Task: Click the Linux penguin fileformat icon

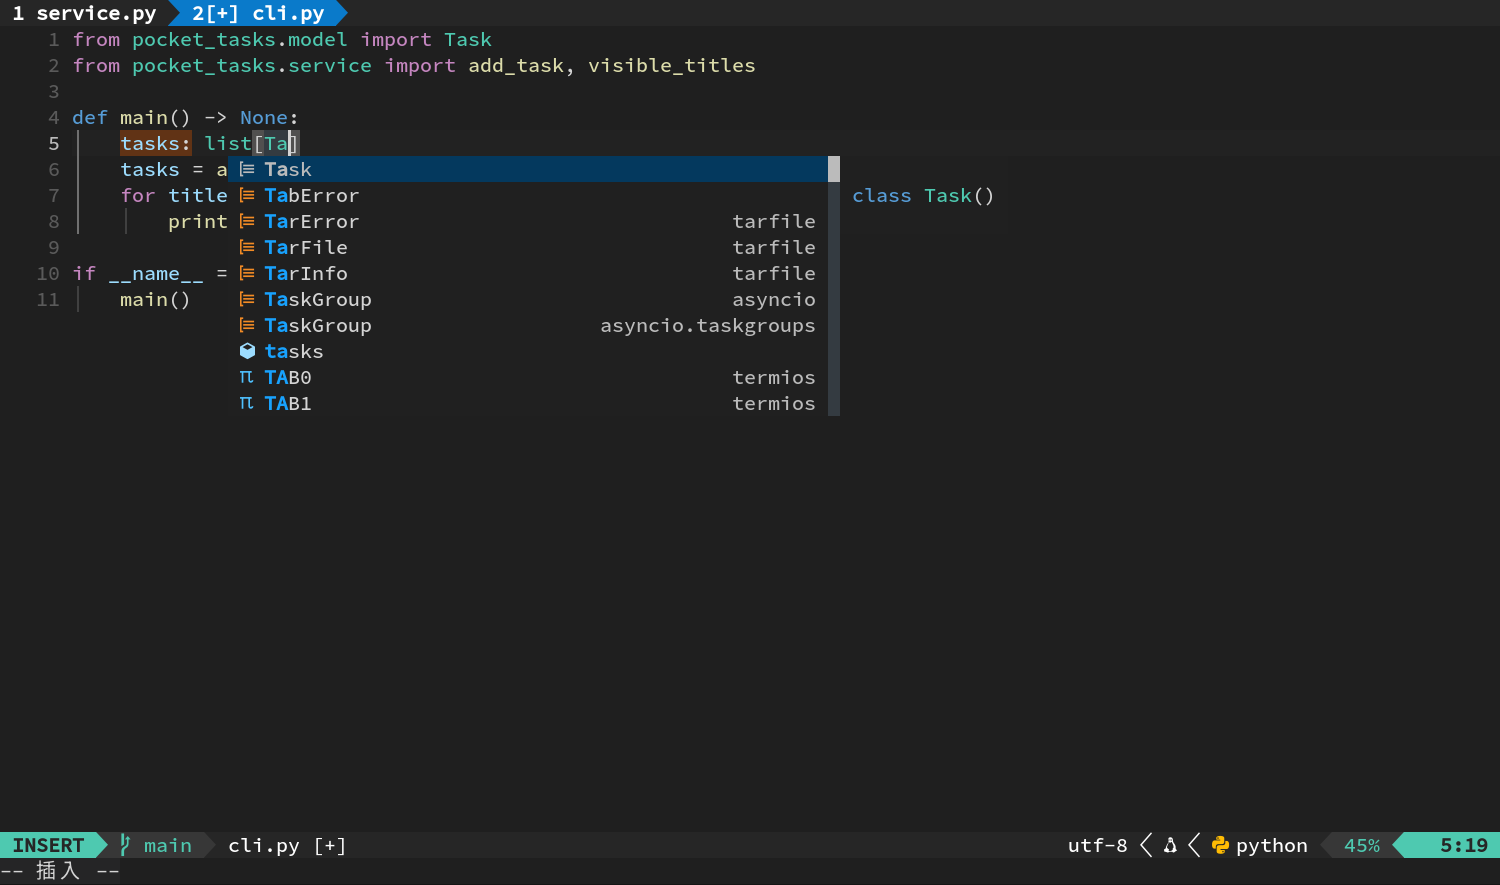Action: 1170,846
